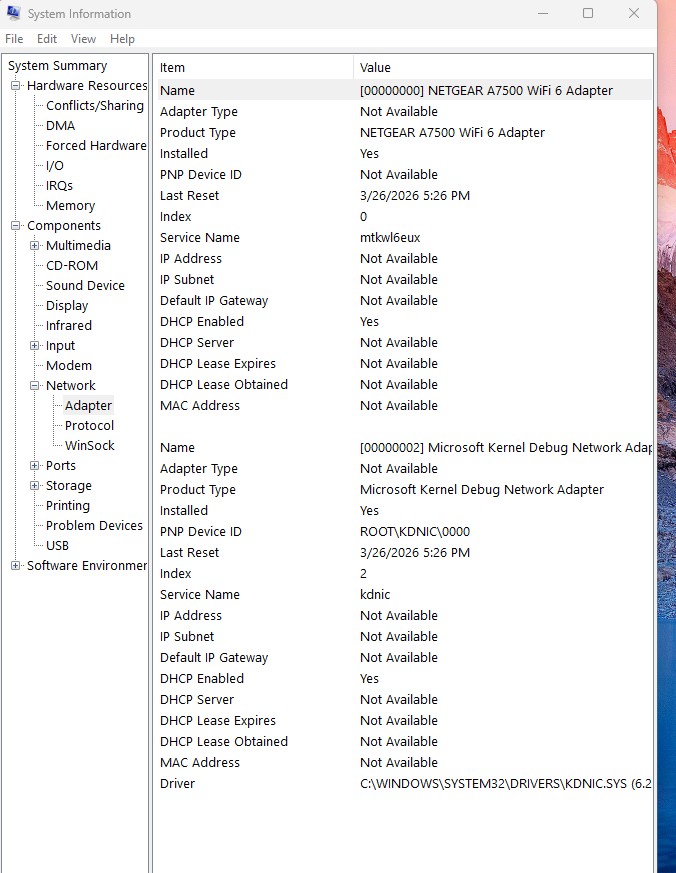Viewport: 676px width, 873px height.
Task: Select DMA in the tree
Action: point(60,126)
